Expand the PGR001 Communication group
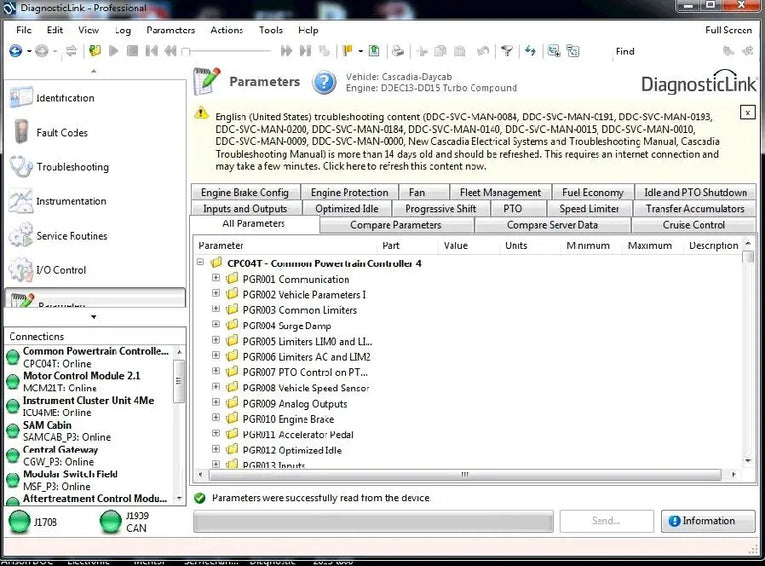 click(216, 279)
